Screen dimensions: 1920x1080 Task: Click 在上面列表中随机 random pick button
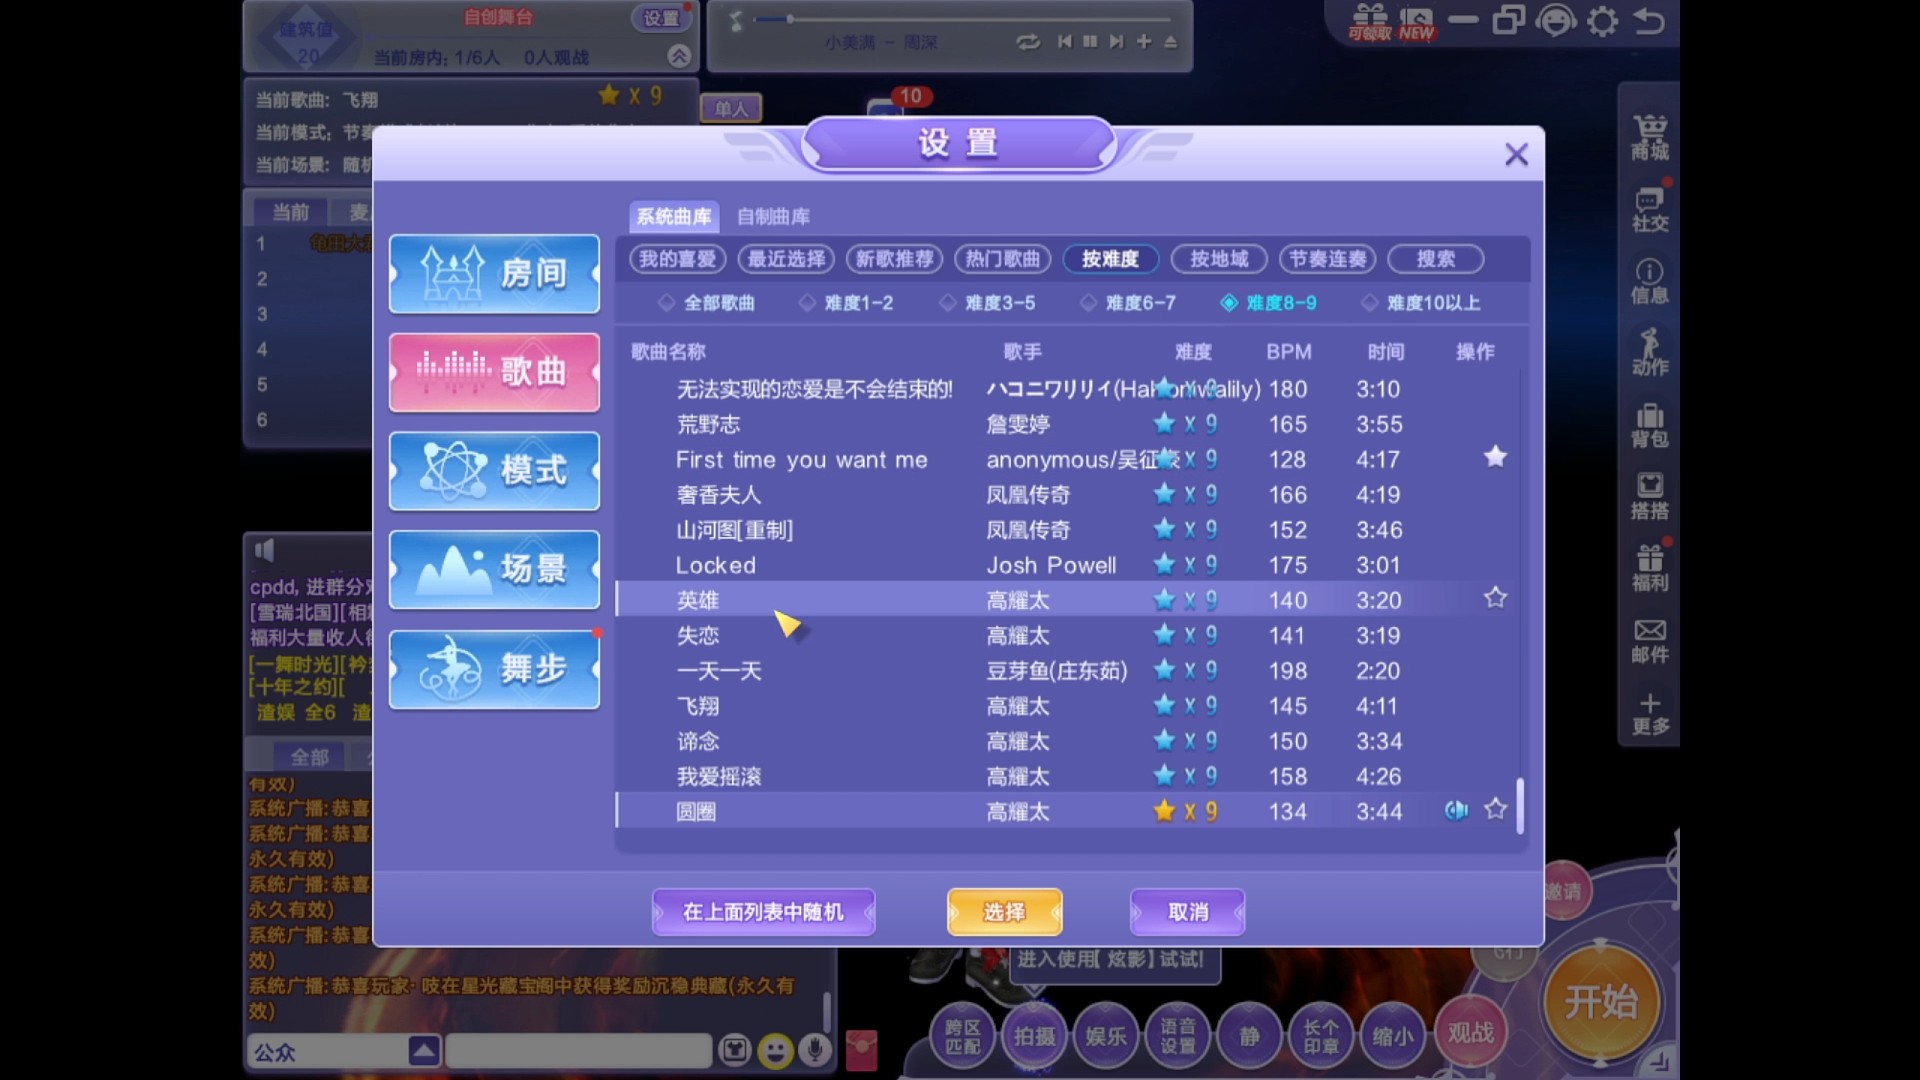(763, 911)
